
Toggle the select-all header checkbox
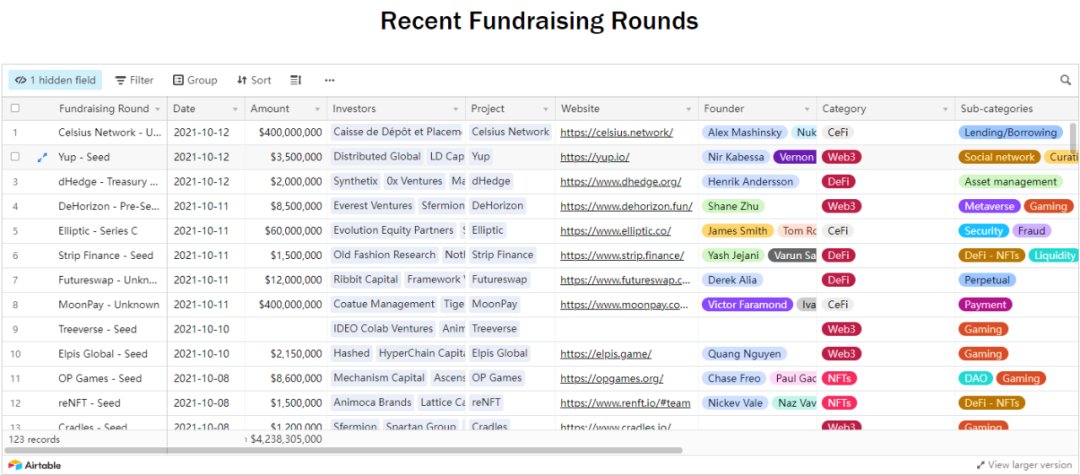pos(15,108)
